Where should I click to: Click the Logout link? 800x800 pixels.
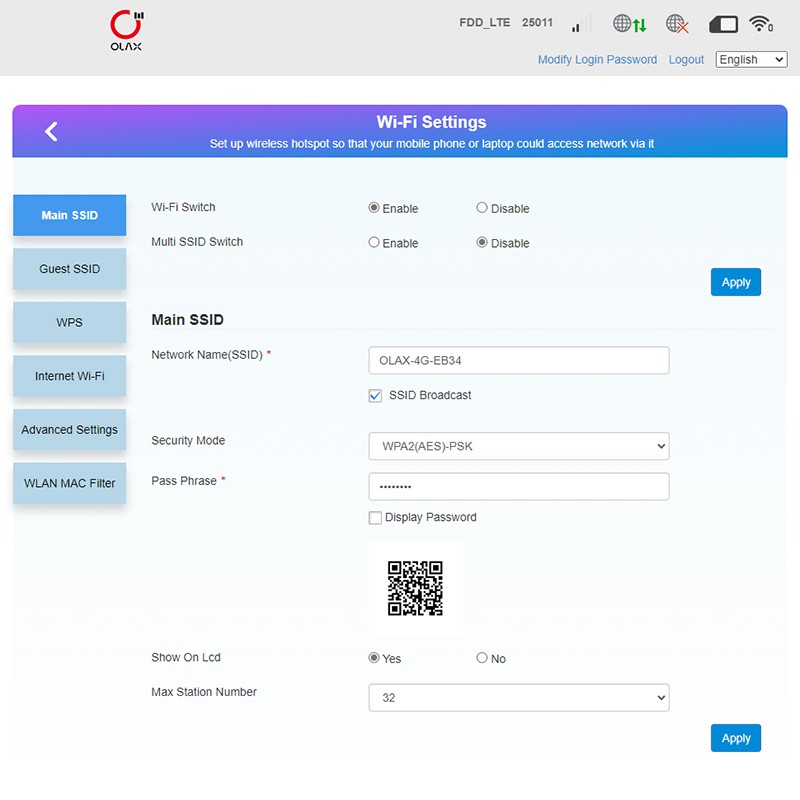coord(686,60)
